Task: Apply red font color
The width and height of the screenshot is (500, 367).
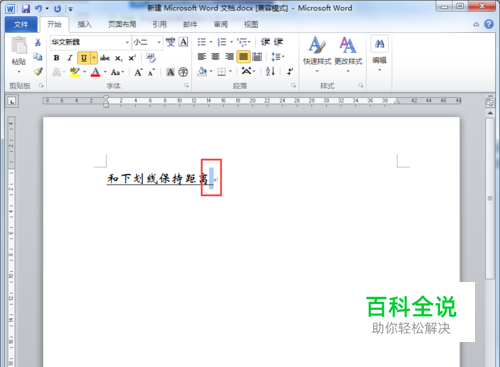Action: coord(95,72)
